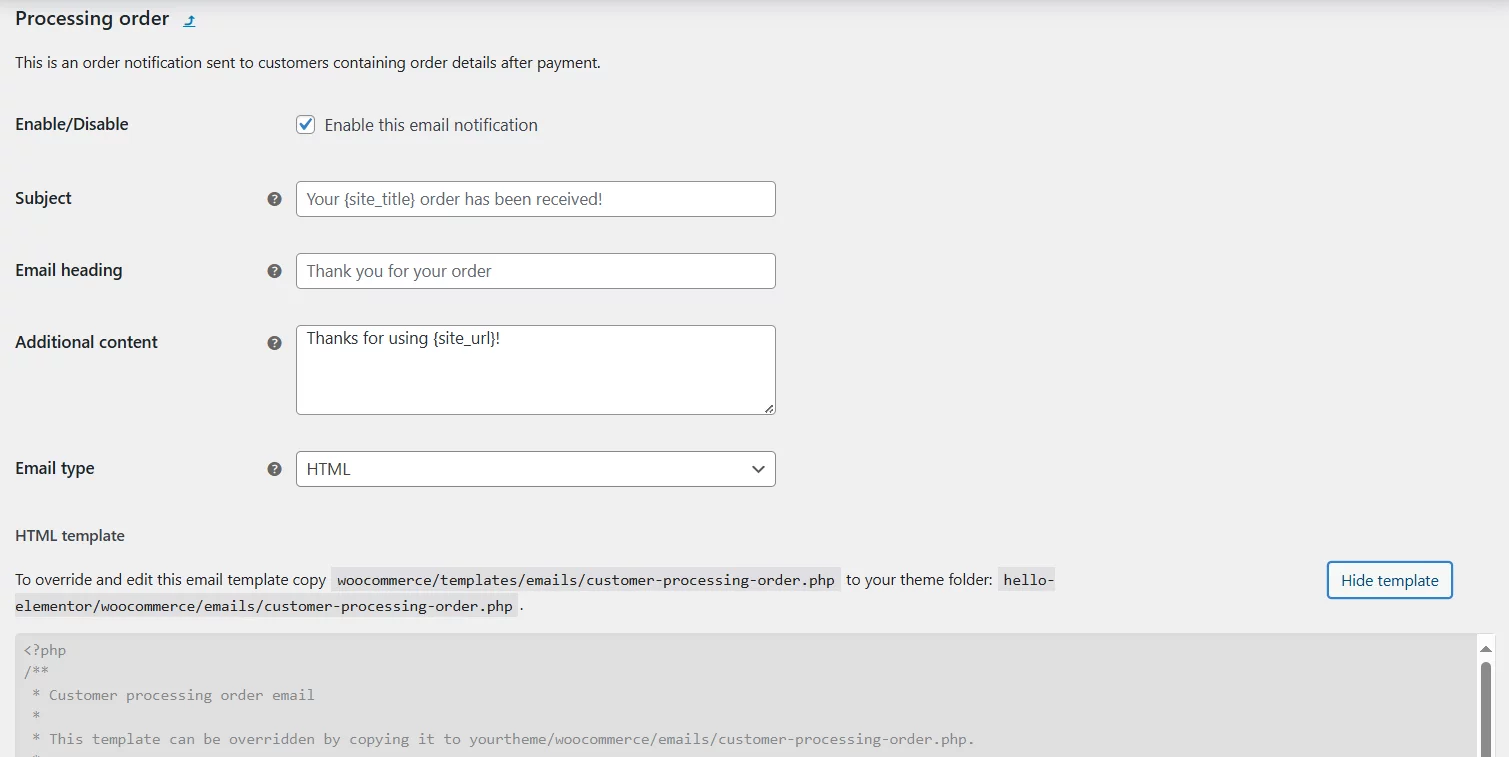Enable this email notification checkbox
1509x757 pixels.
(305, 124)
